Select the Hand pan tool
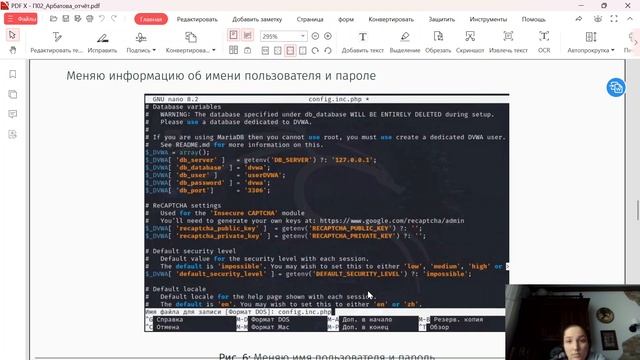The height and width of the screenshot is (360, 640). (13, 50)
